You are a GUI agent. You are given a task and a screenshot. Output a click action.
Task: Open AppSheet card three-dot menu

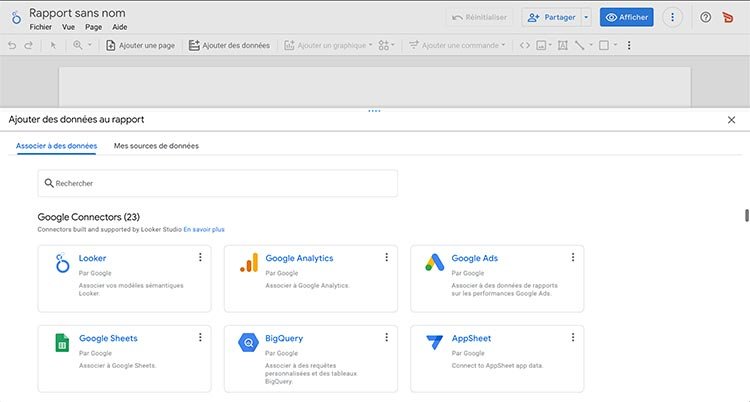pyautogui.click(x=573, y=337)
